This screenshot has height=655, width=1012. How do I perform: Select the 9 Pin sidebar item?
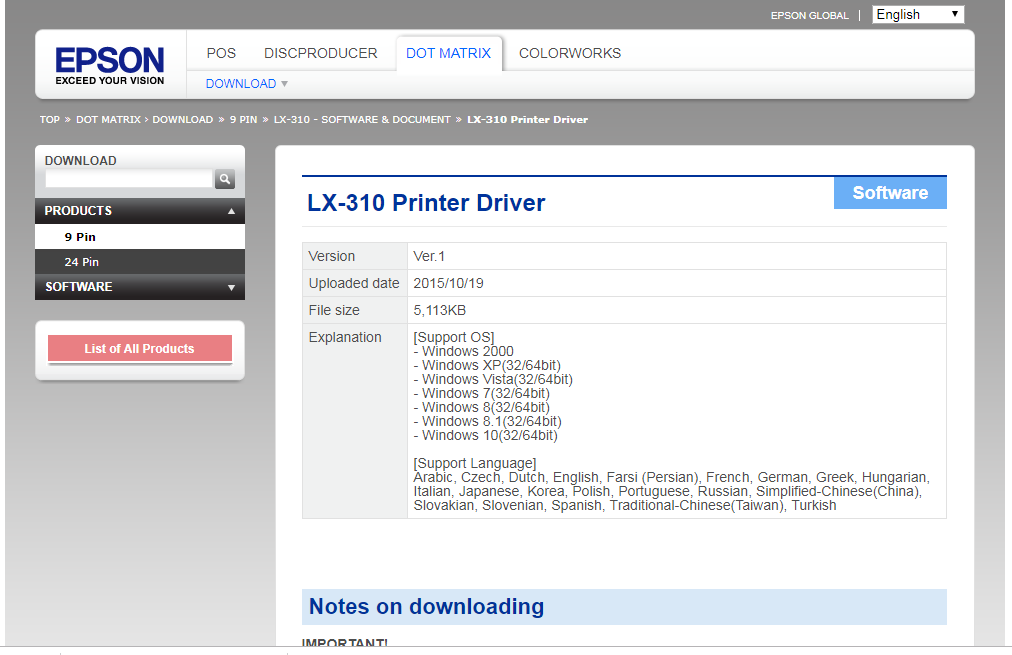(140, 237)
